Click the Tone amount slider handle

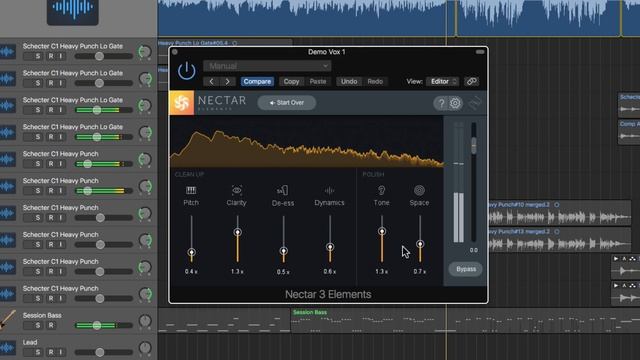coord(382,231)
